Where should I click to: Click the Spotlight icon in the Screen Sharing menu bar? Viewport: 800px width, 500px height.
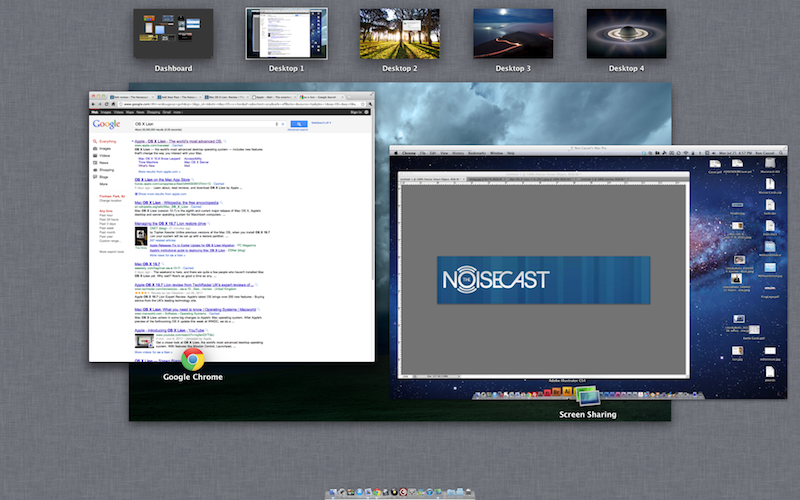click(782, 153)
